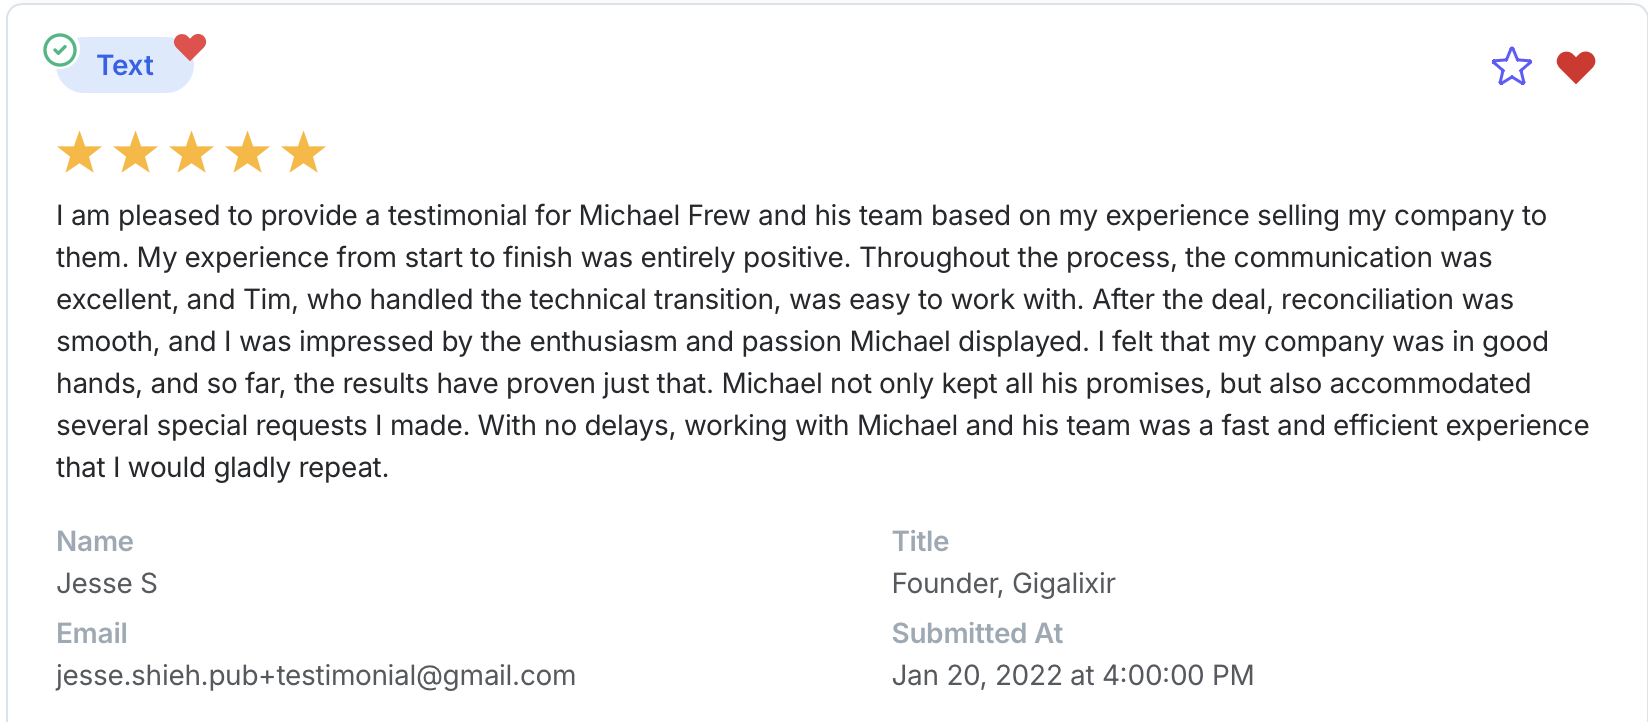Click the title value Founder, Gigalixir

(x=1003, y=583)
